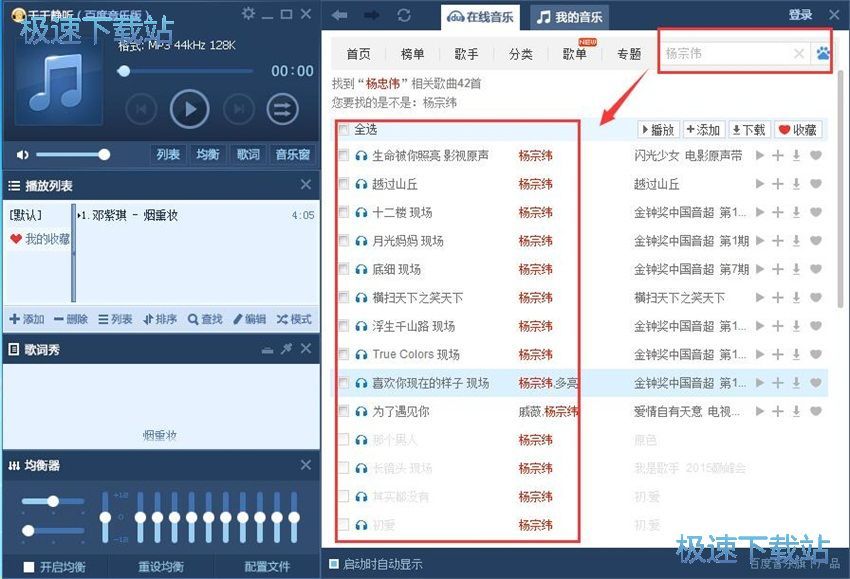Close the 均衡器 equalizer panel
The image size is (850, 579).
306,465
